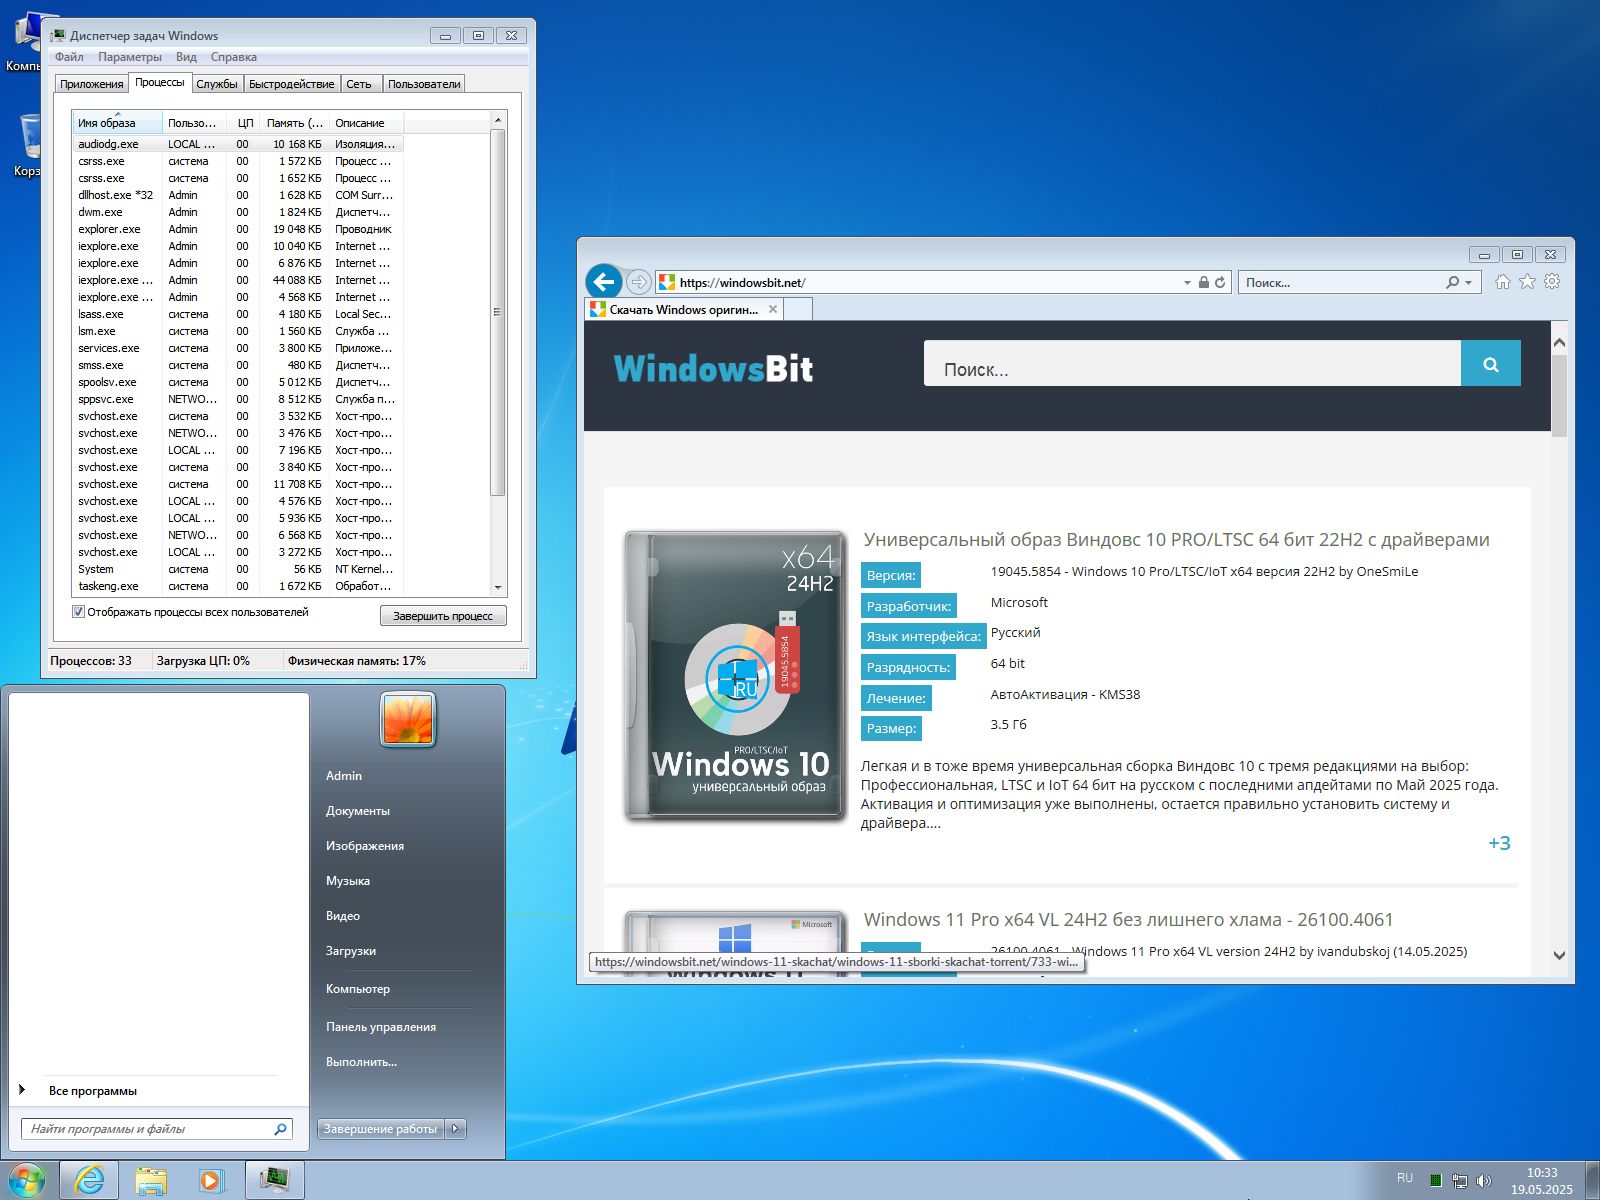Click Завершить процесс button
The image size is (1600, 1200).
[443, 616]
